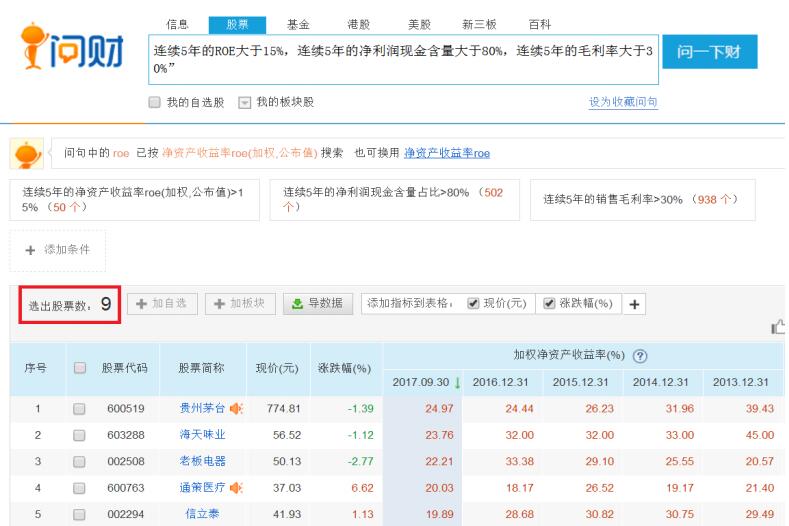Viewport: 789px width, 526px height.
Task: Click the help question mark beside 加权净资产收益率
Action: (x=640, y=356)
